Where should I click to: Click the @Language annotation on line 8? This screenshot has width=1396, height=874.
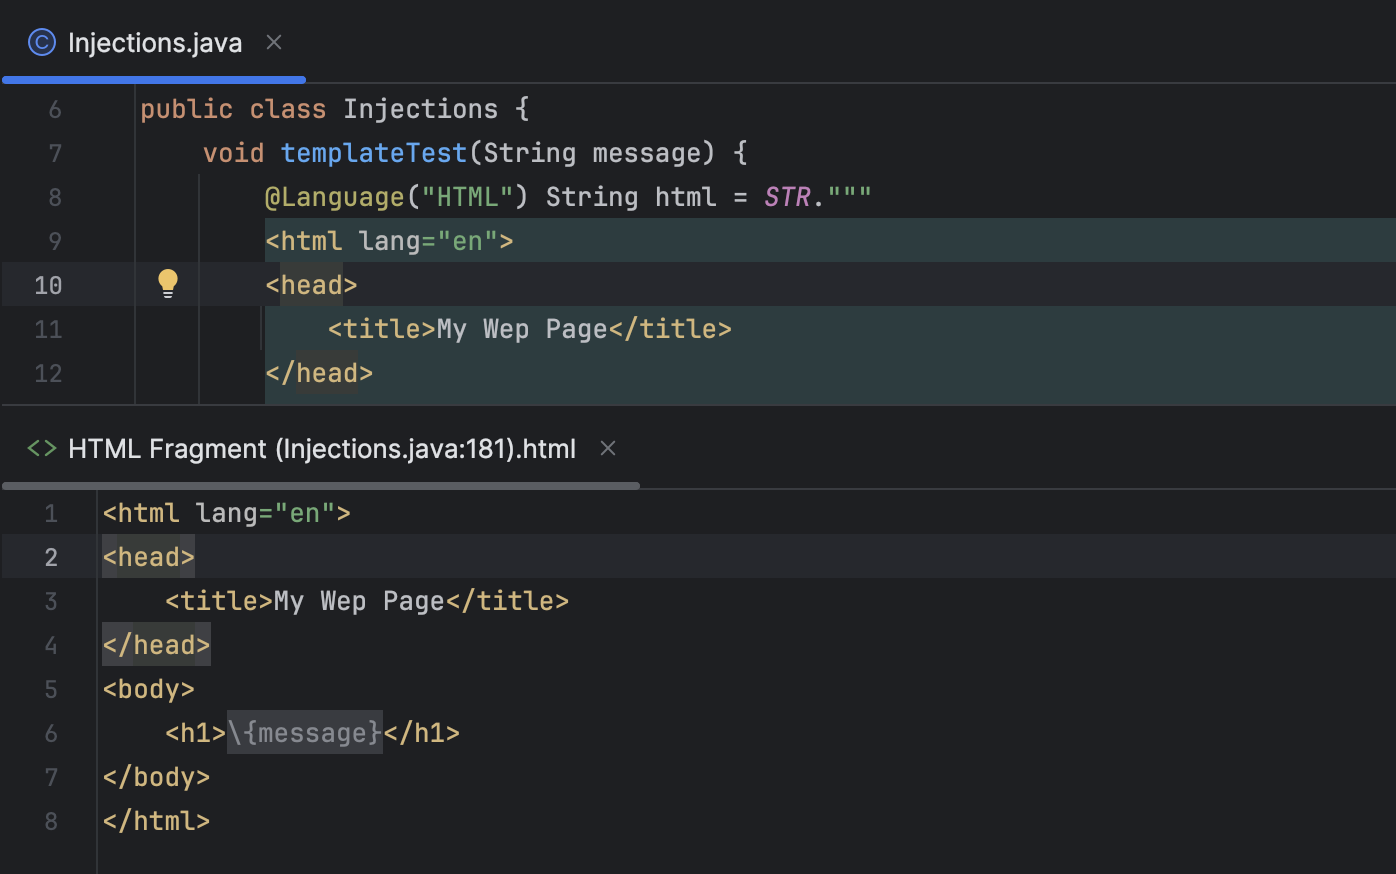[x=334, y=196]
